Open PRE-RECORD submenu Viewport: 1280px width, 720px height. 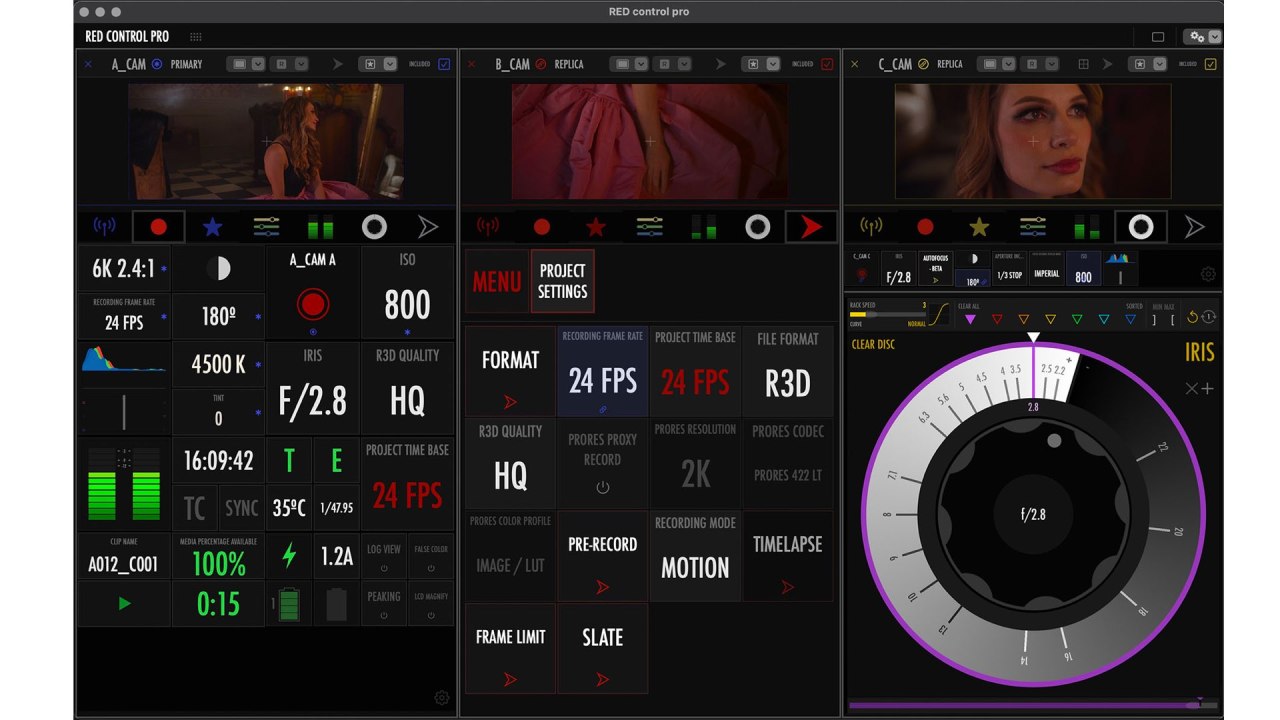[602, 556]
